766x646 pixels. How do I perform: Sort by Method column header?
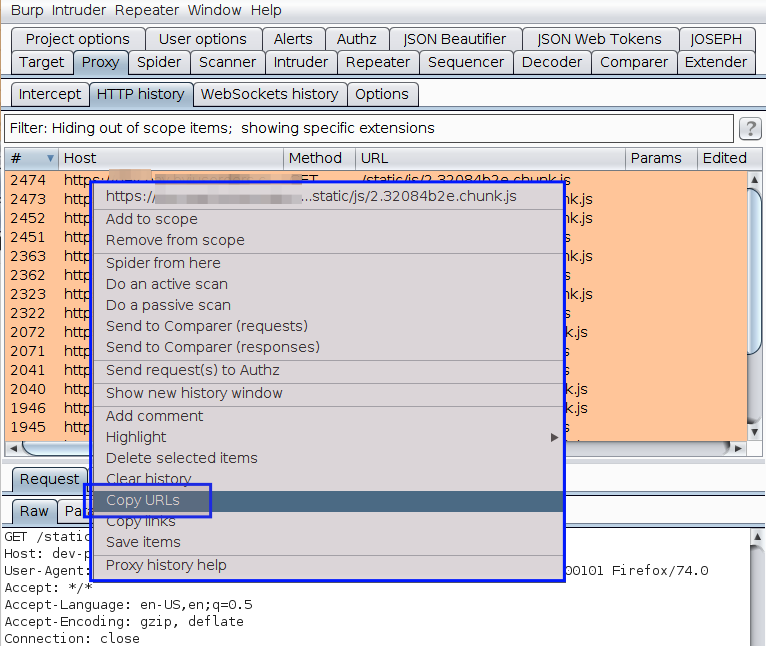pos(319,158)
